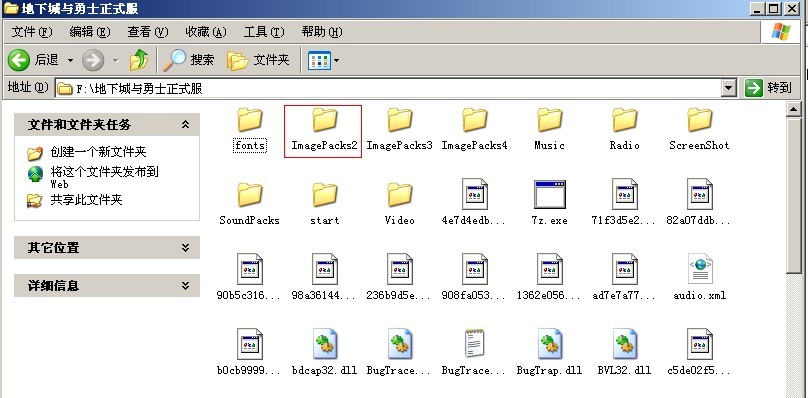Select the 1362e056... file
Viewport: 808px width, 398px height.
pos(549,277)
